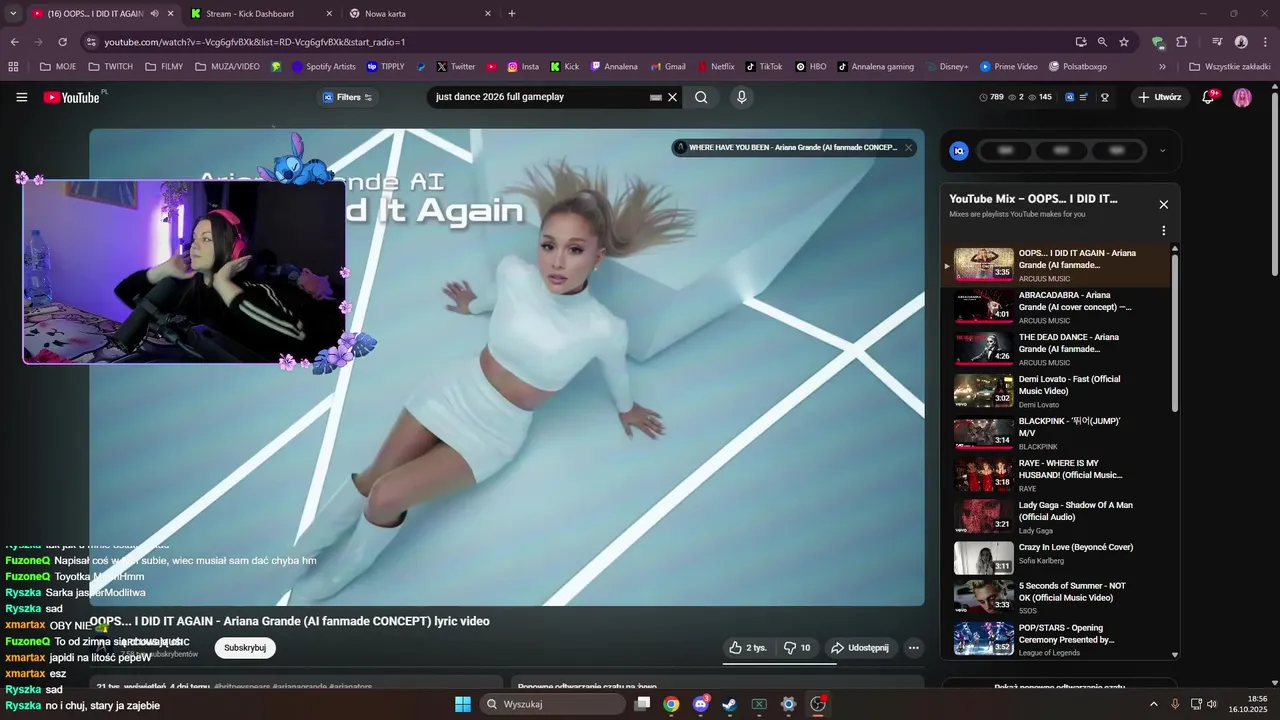Open a new browser tab with plus
The width and height of the screenshot is (1280, 720).
(x=512, y=13)
